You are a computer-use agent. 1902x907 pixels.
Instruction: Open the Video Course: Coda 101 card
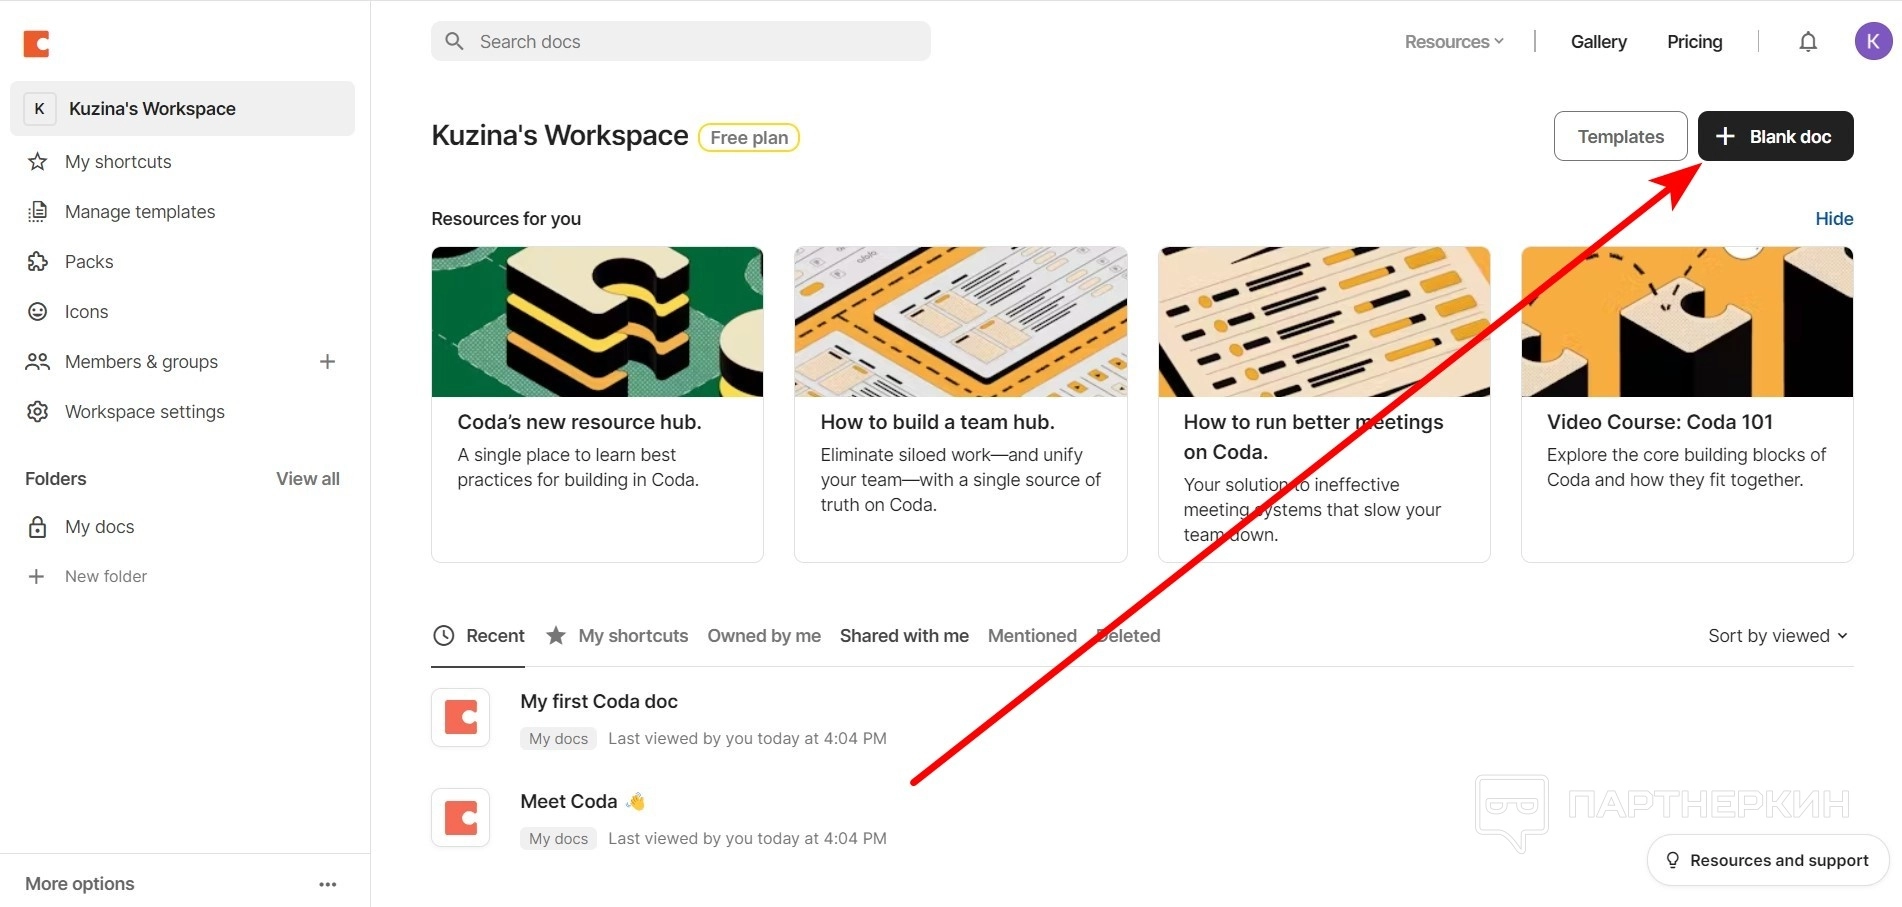1686,404
